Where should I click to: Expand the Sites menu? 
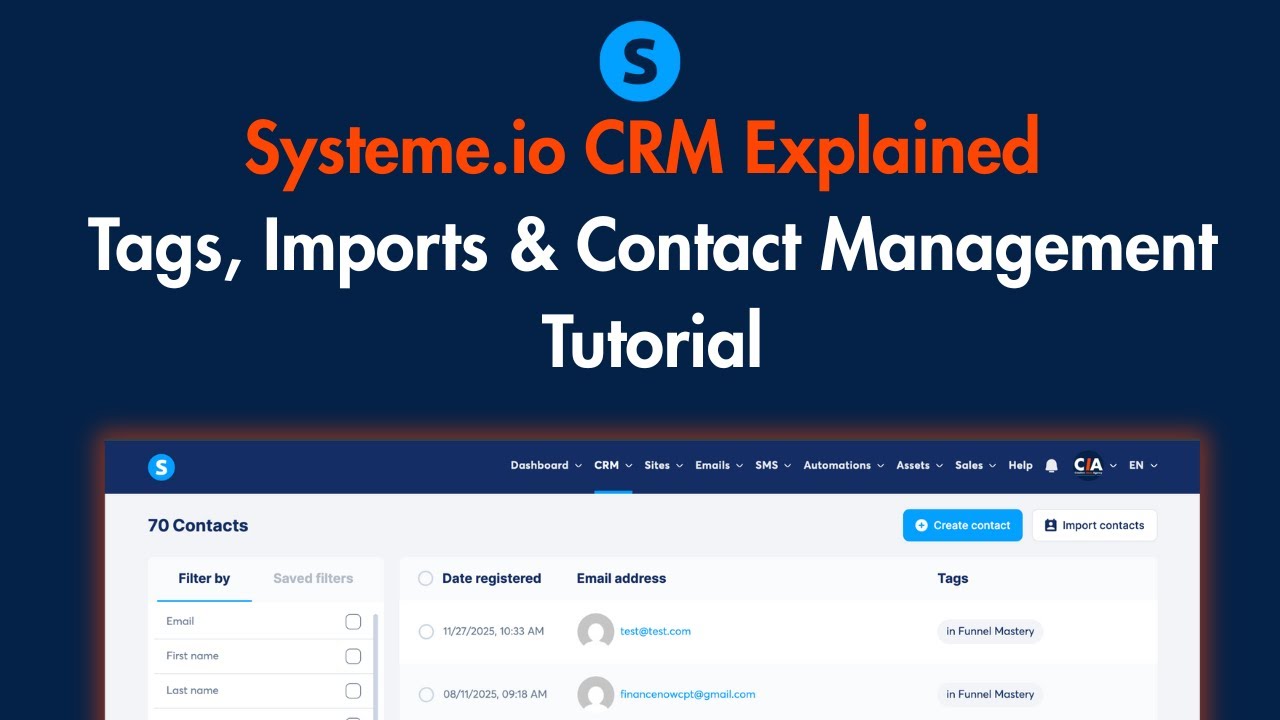tap(664, 465)
